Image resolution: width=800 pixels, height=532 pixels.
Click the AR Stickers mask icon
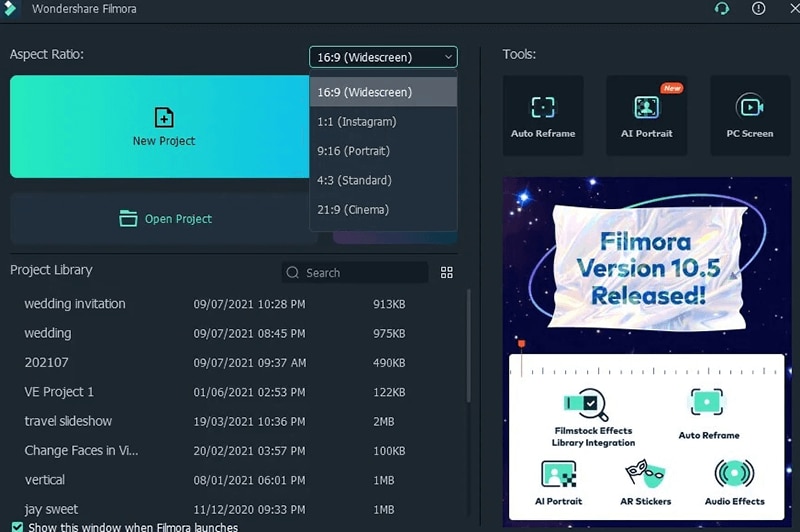click(645, 473)
